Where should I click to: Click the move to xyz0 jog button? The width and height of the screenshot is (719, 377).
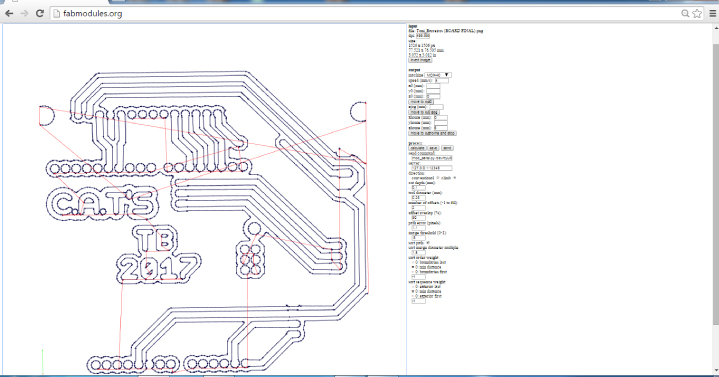tap(424, 112)
